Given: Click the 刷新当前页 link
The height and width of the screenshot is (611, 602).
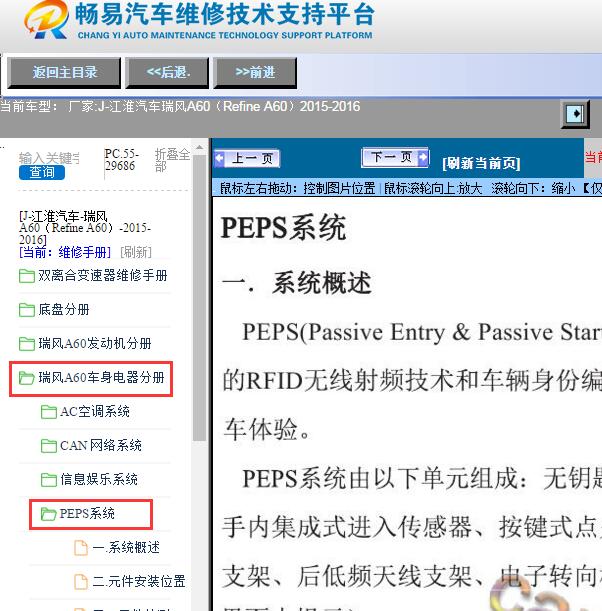Looking at the screenshot, I should (481, 163).
